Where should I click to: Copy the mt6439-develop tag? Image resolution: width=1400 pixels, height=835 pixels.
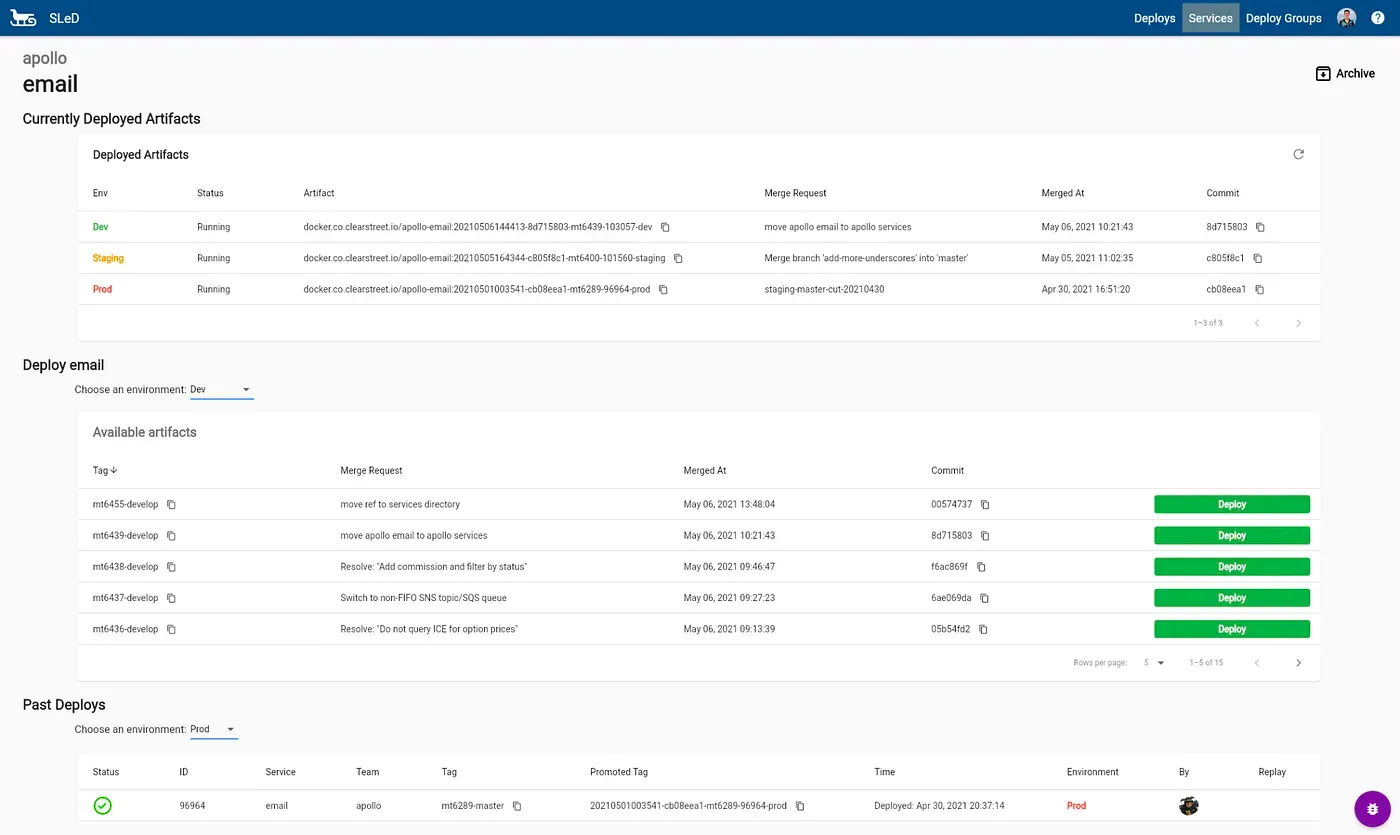[171, 535]
